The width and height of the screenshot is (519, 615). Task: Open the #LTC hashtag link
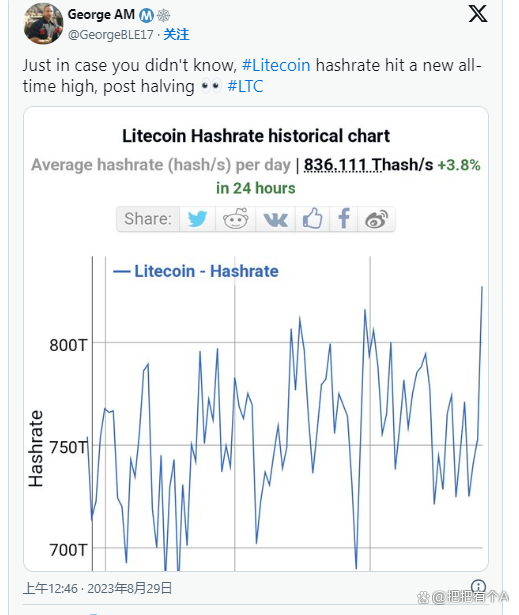pos(245,86)
